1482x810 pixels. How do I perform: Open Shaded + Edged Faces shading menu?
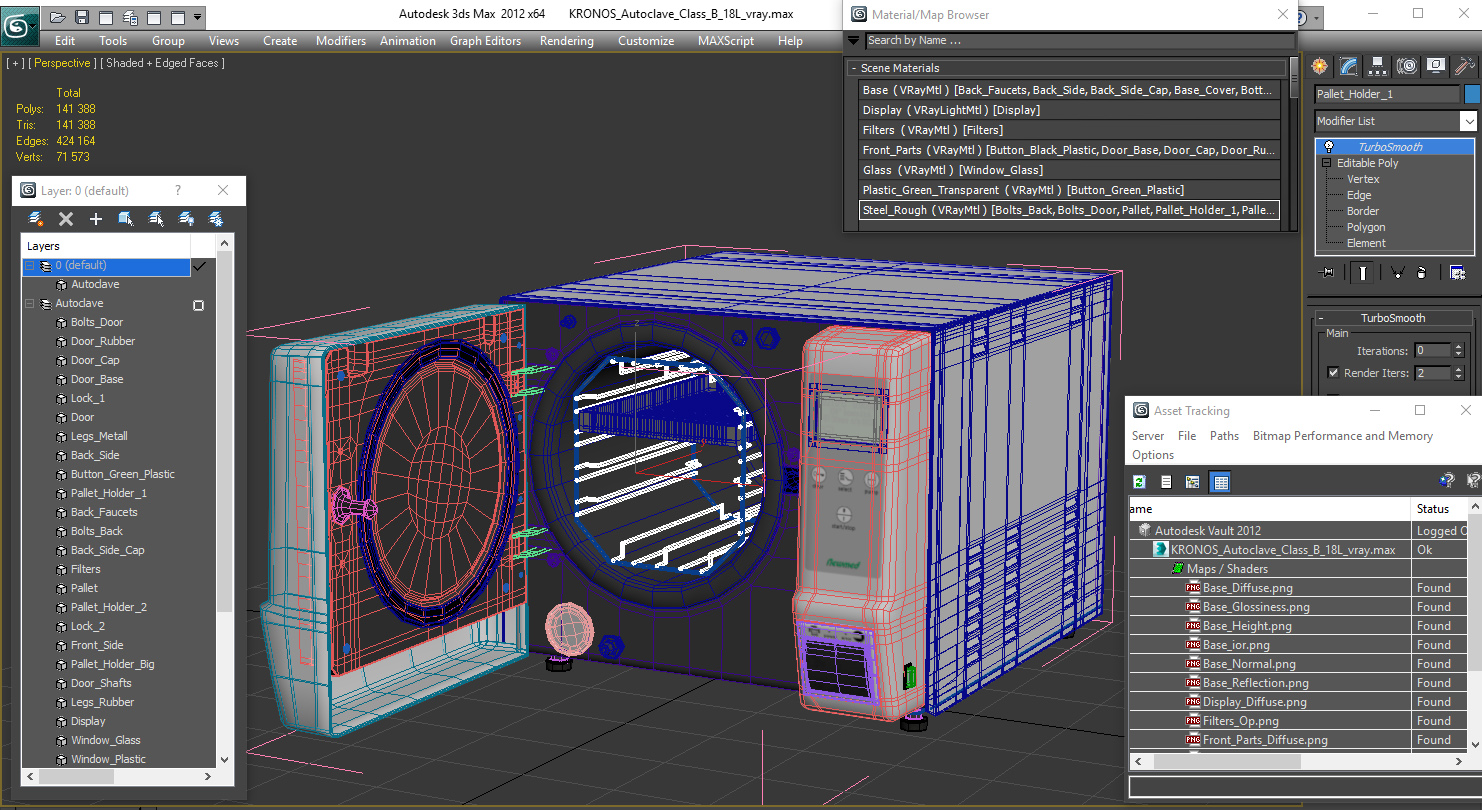(x=164, y=63)
